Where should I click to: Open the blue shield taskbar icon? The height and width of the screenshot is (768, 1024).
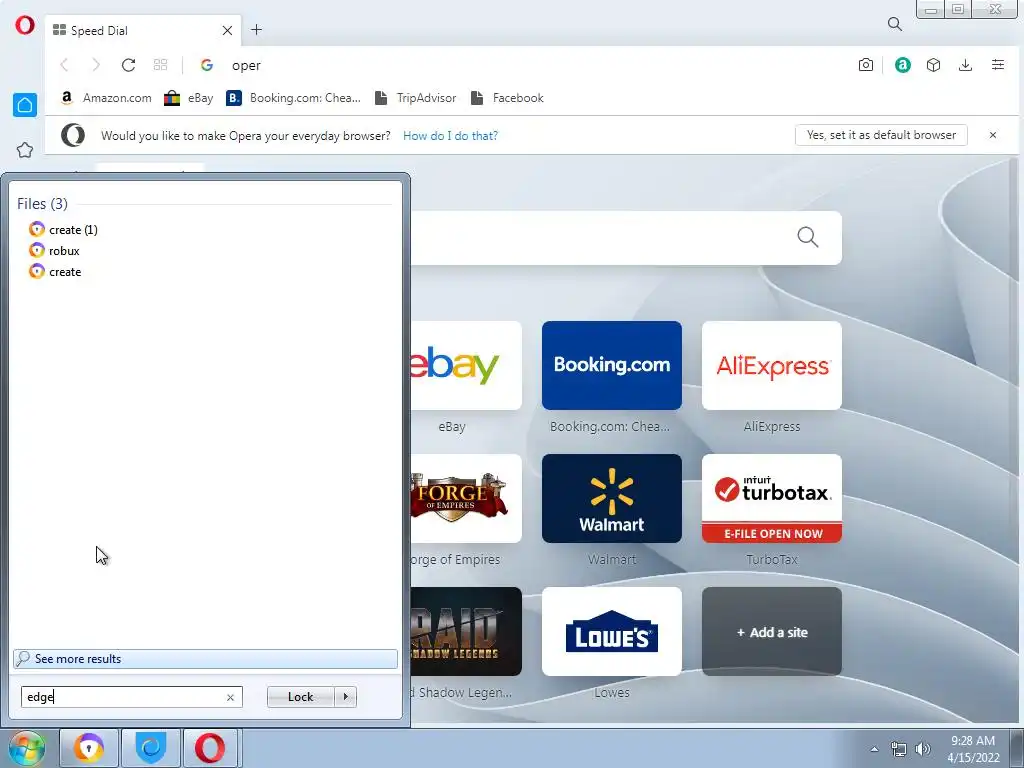click(x=151, y=748)
